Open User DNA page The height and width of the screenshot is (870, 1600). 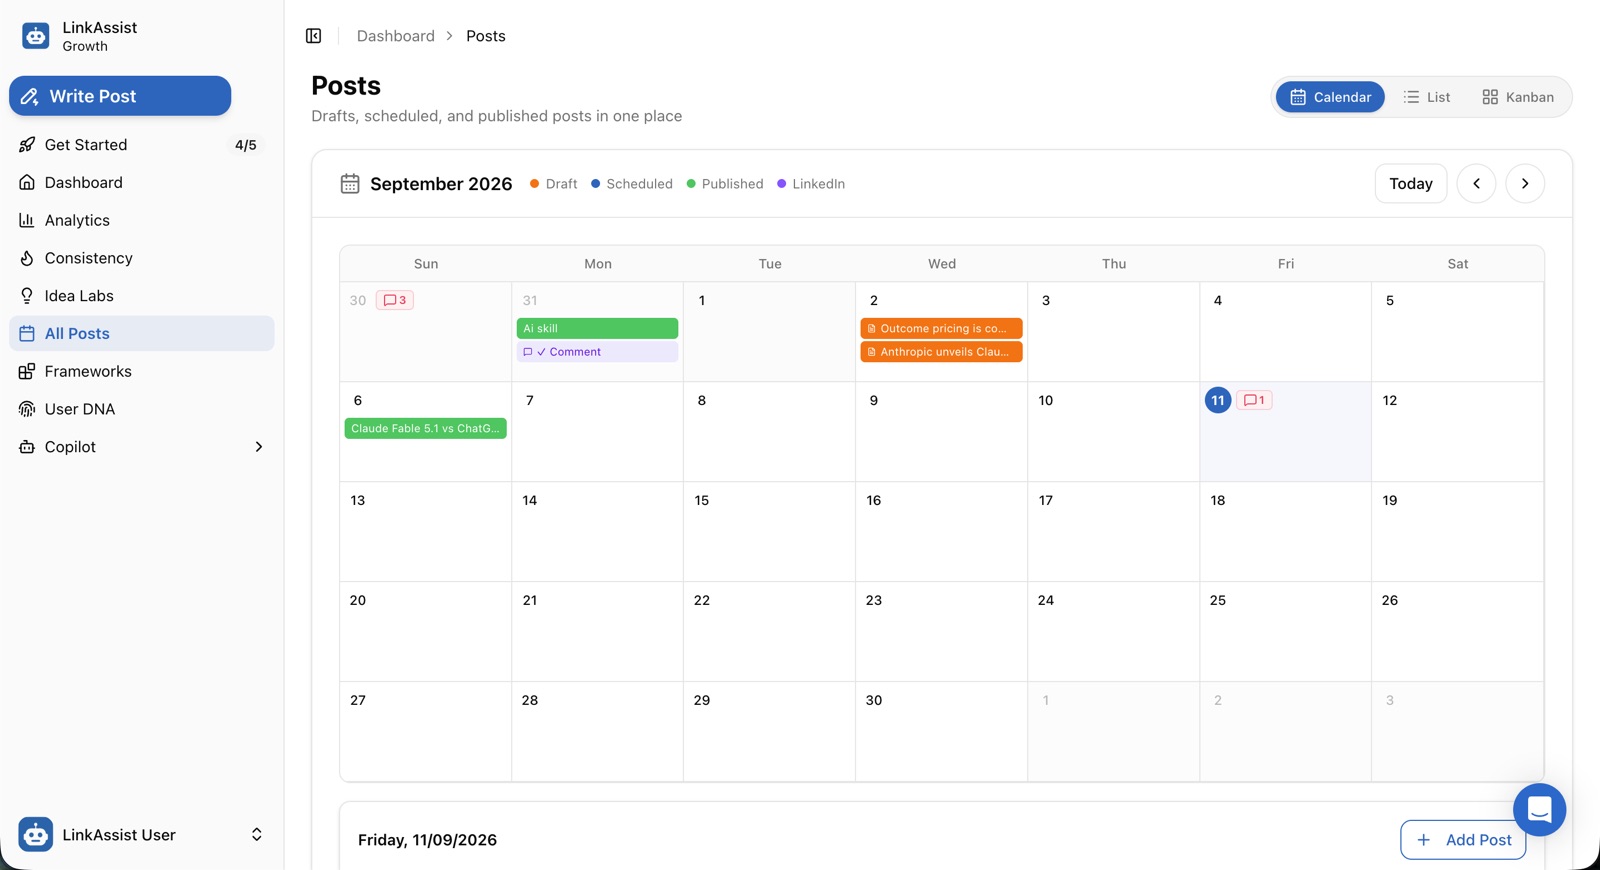click(142, 409)
